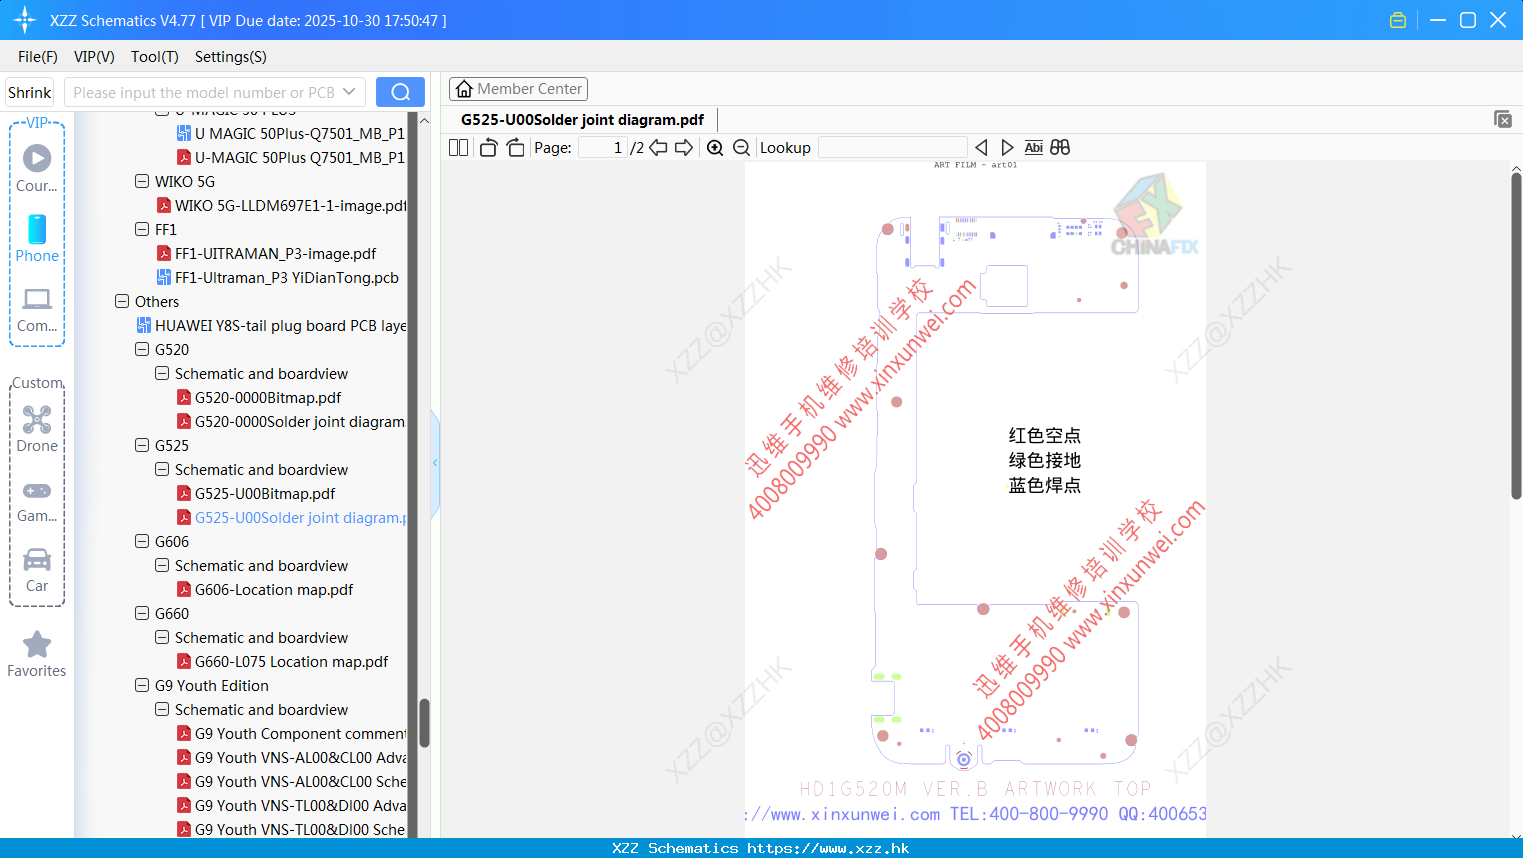Collapse the G606 tree node
Image resolution: width=1523 pixels, height=858 pixels.
tap(142, 541)
